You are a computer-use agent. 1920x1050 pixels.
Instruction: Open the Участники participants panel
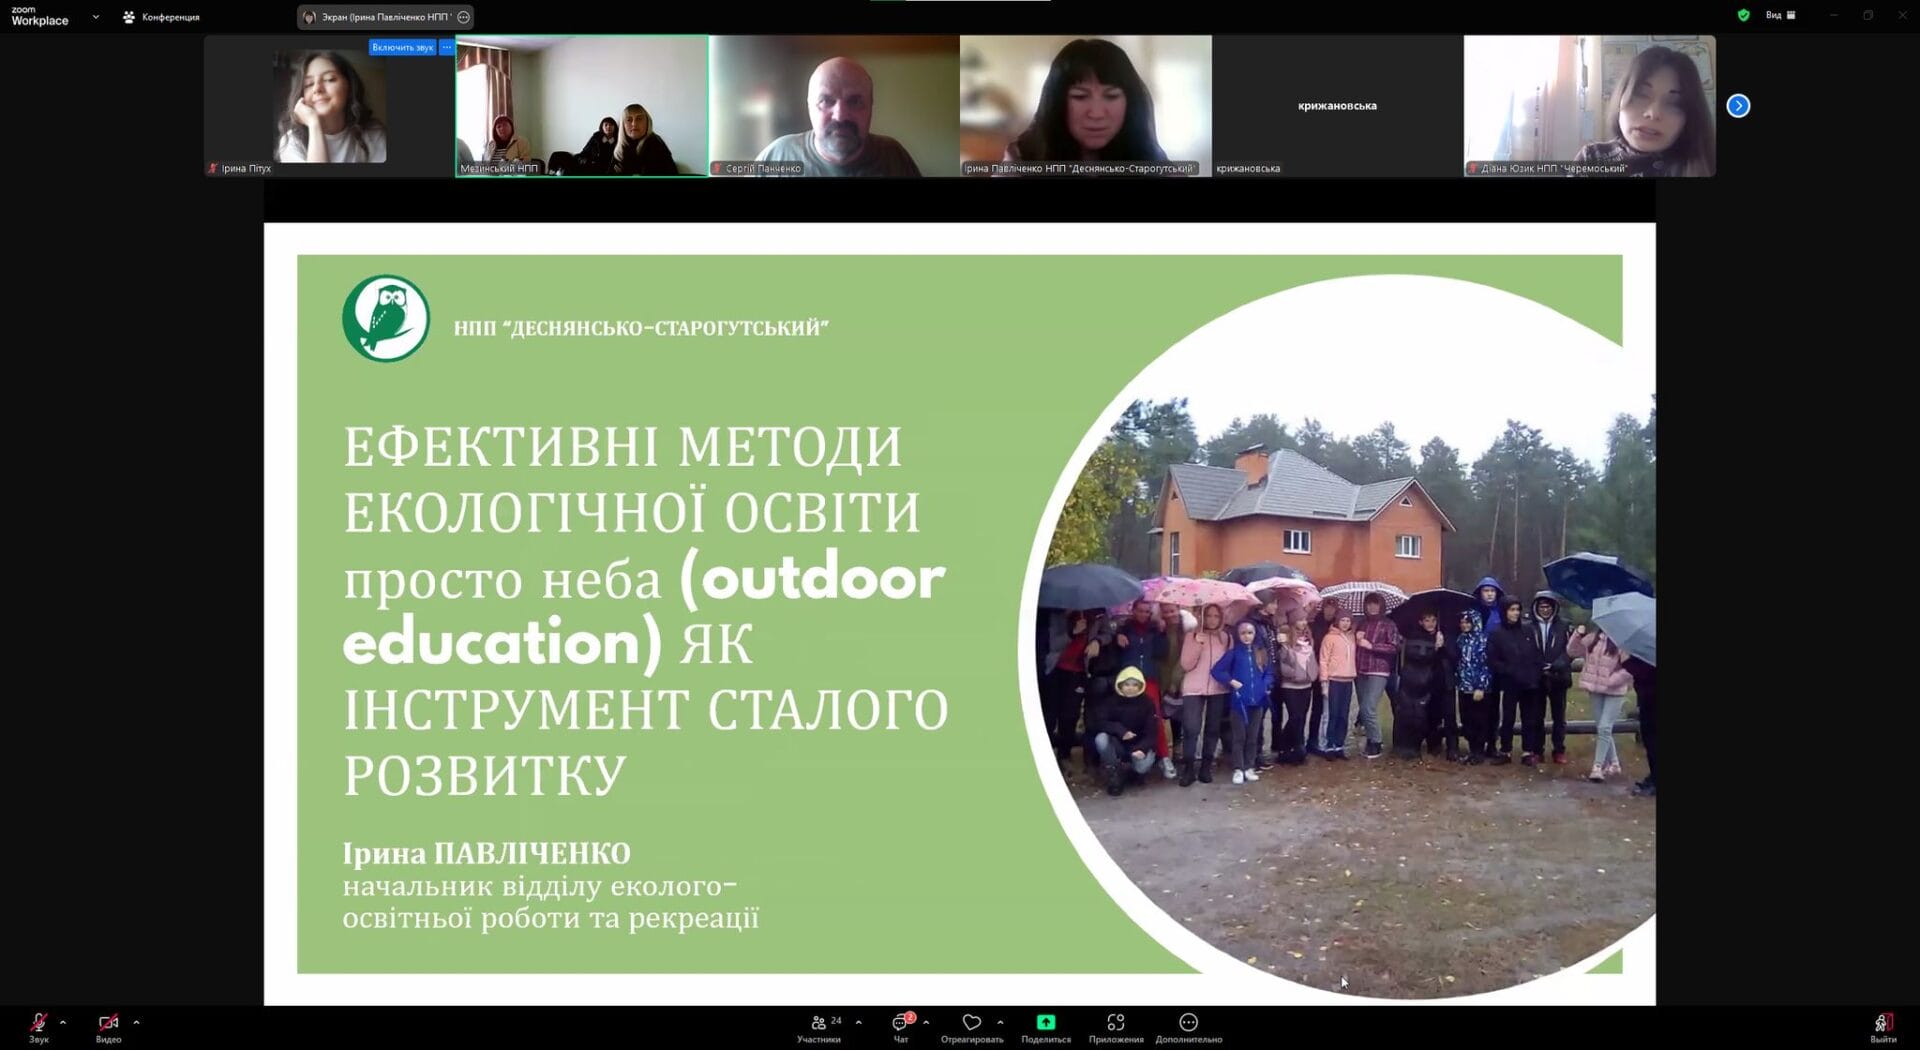click(819, 1023)
